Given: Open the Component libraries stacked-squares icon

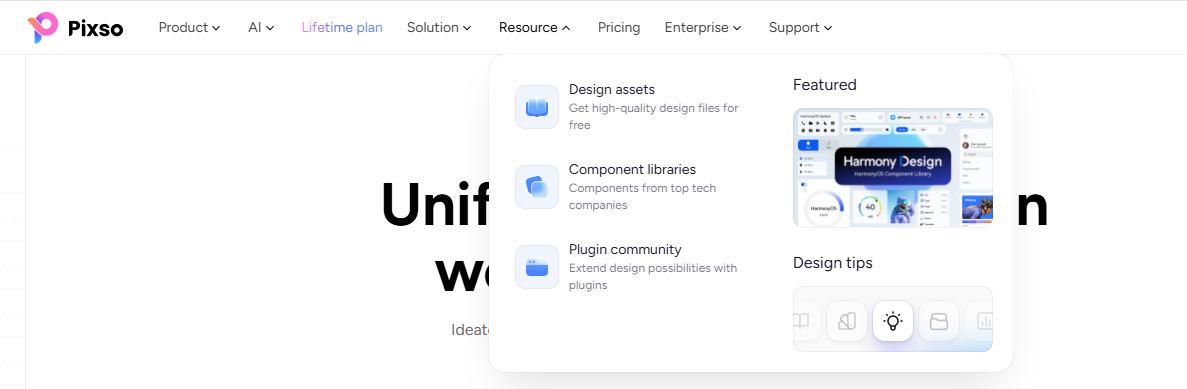Looking at the screenshot, I should [537, 187].
